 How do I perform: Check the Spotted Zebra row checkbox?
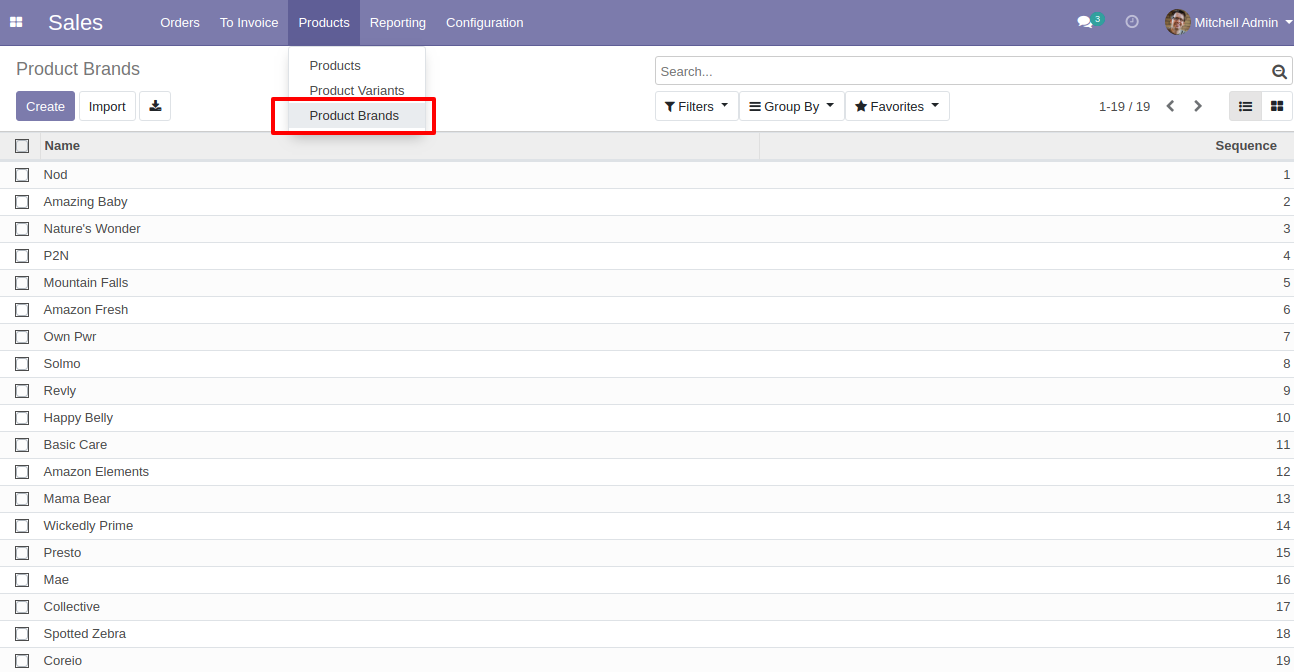pos(22,634)
